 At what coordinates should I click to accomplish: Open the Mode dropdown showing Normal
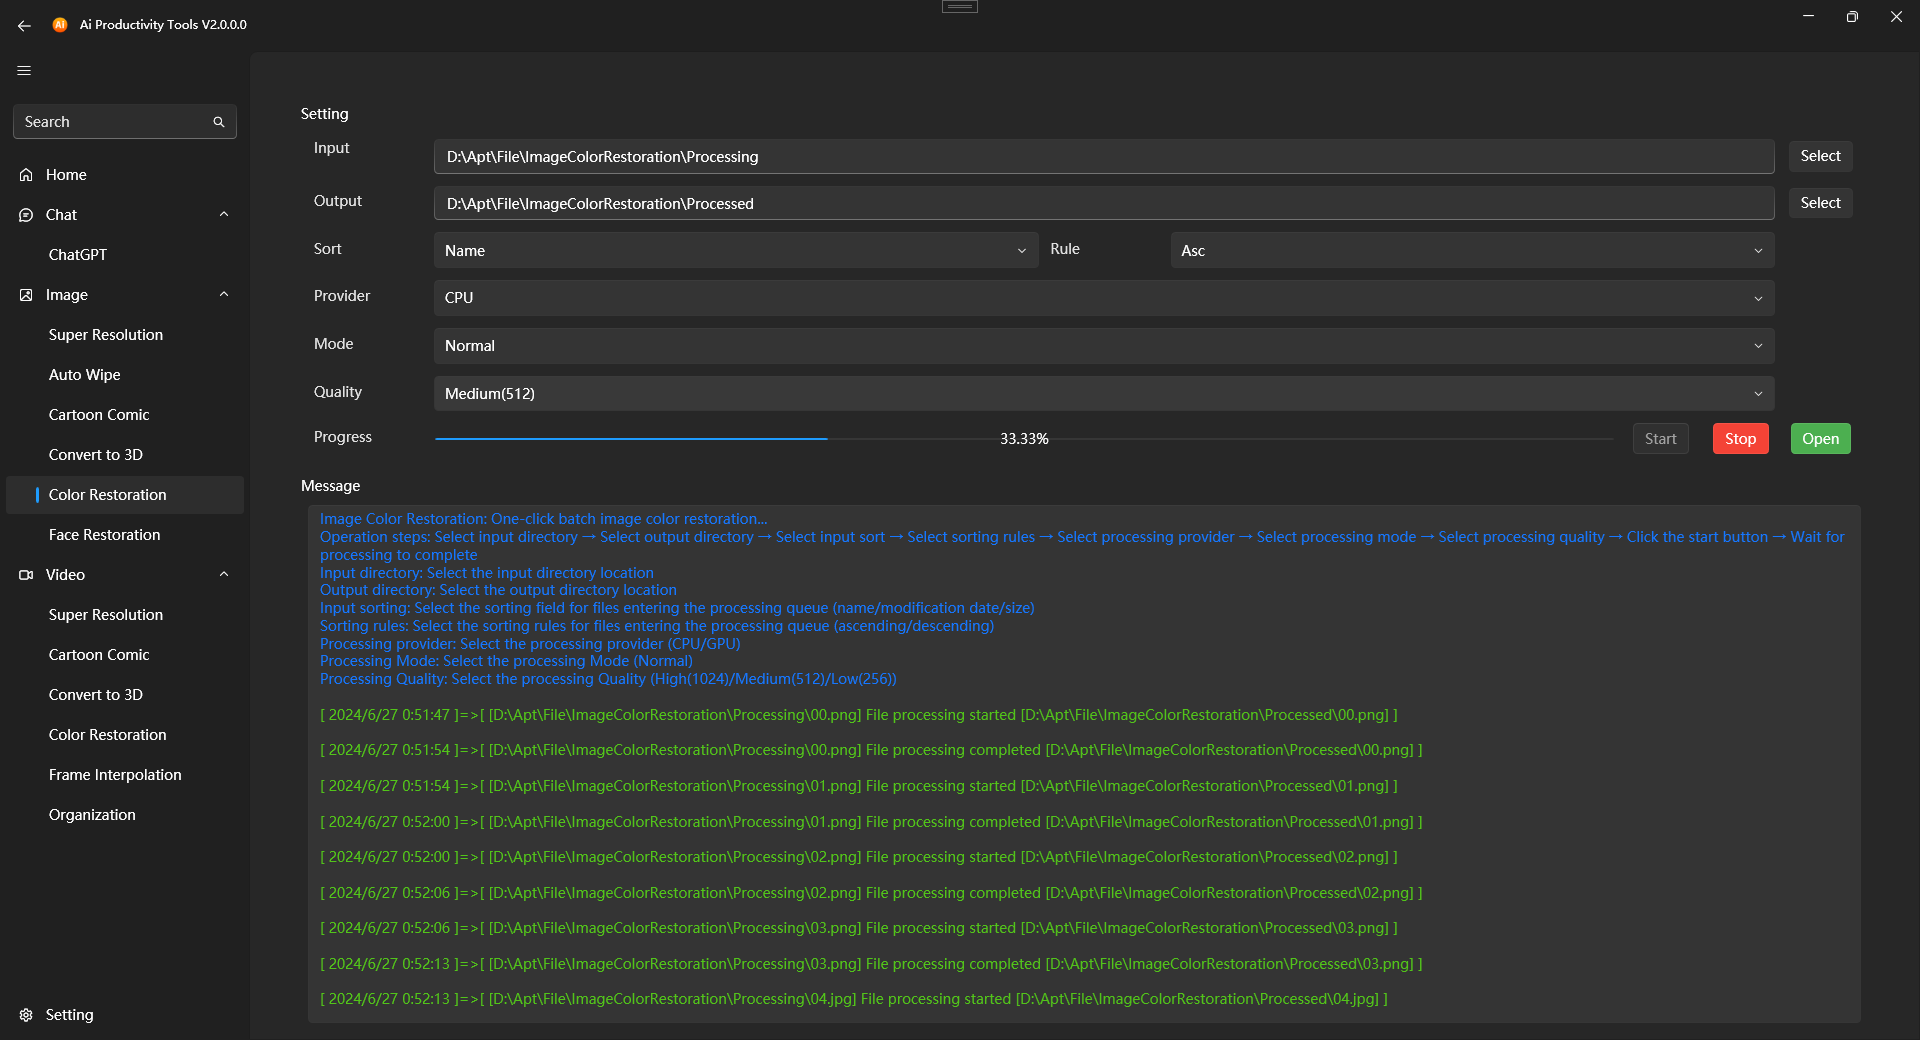(1104, 346)
